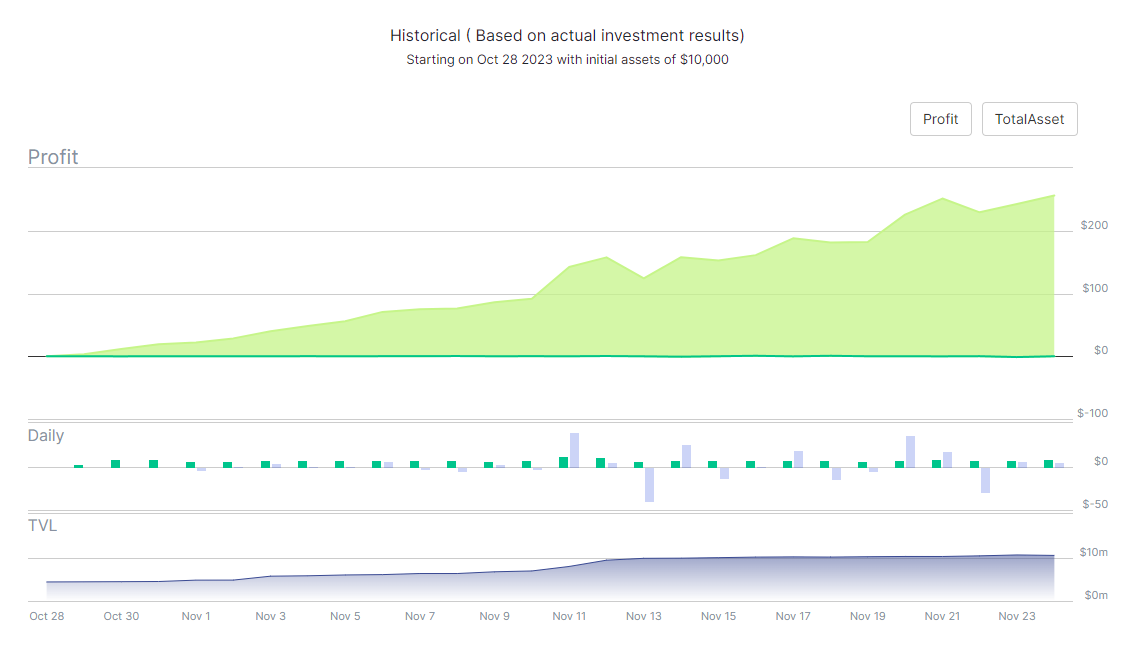Click the TVL area curve at its plateau
The height and width of the screenshot is (658, 1121).
(850, 558)
